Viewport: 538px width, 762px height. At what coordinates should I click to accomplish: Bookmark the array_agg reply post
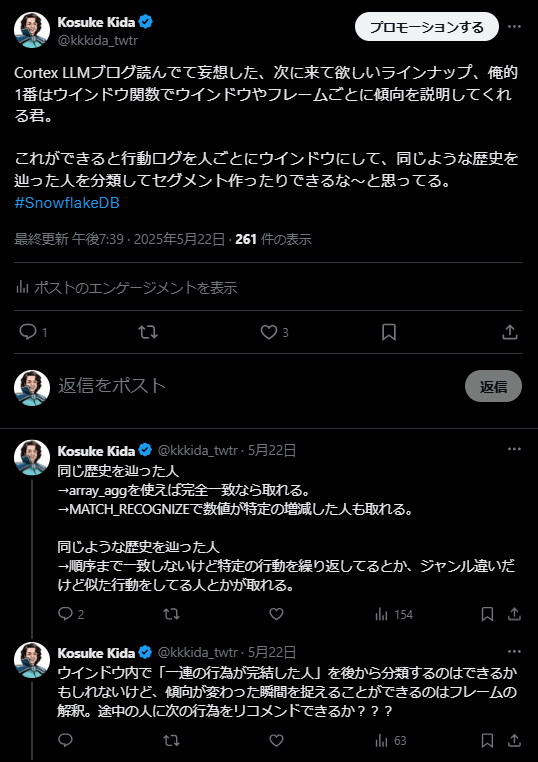click(x=487, y=614)
